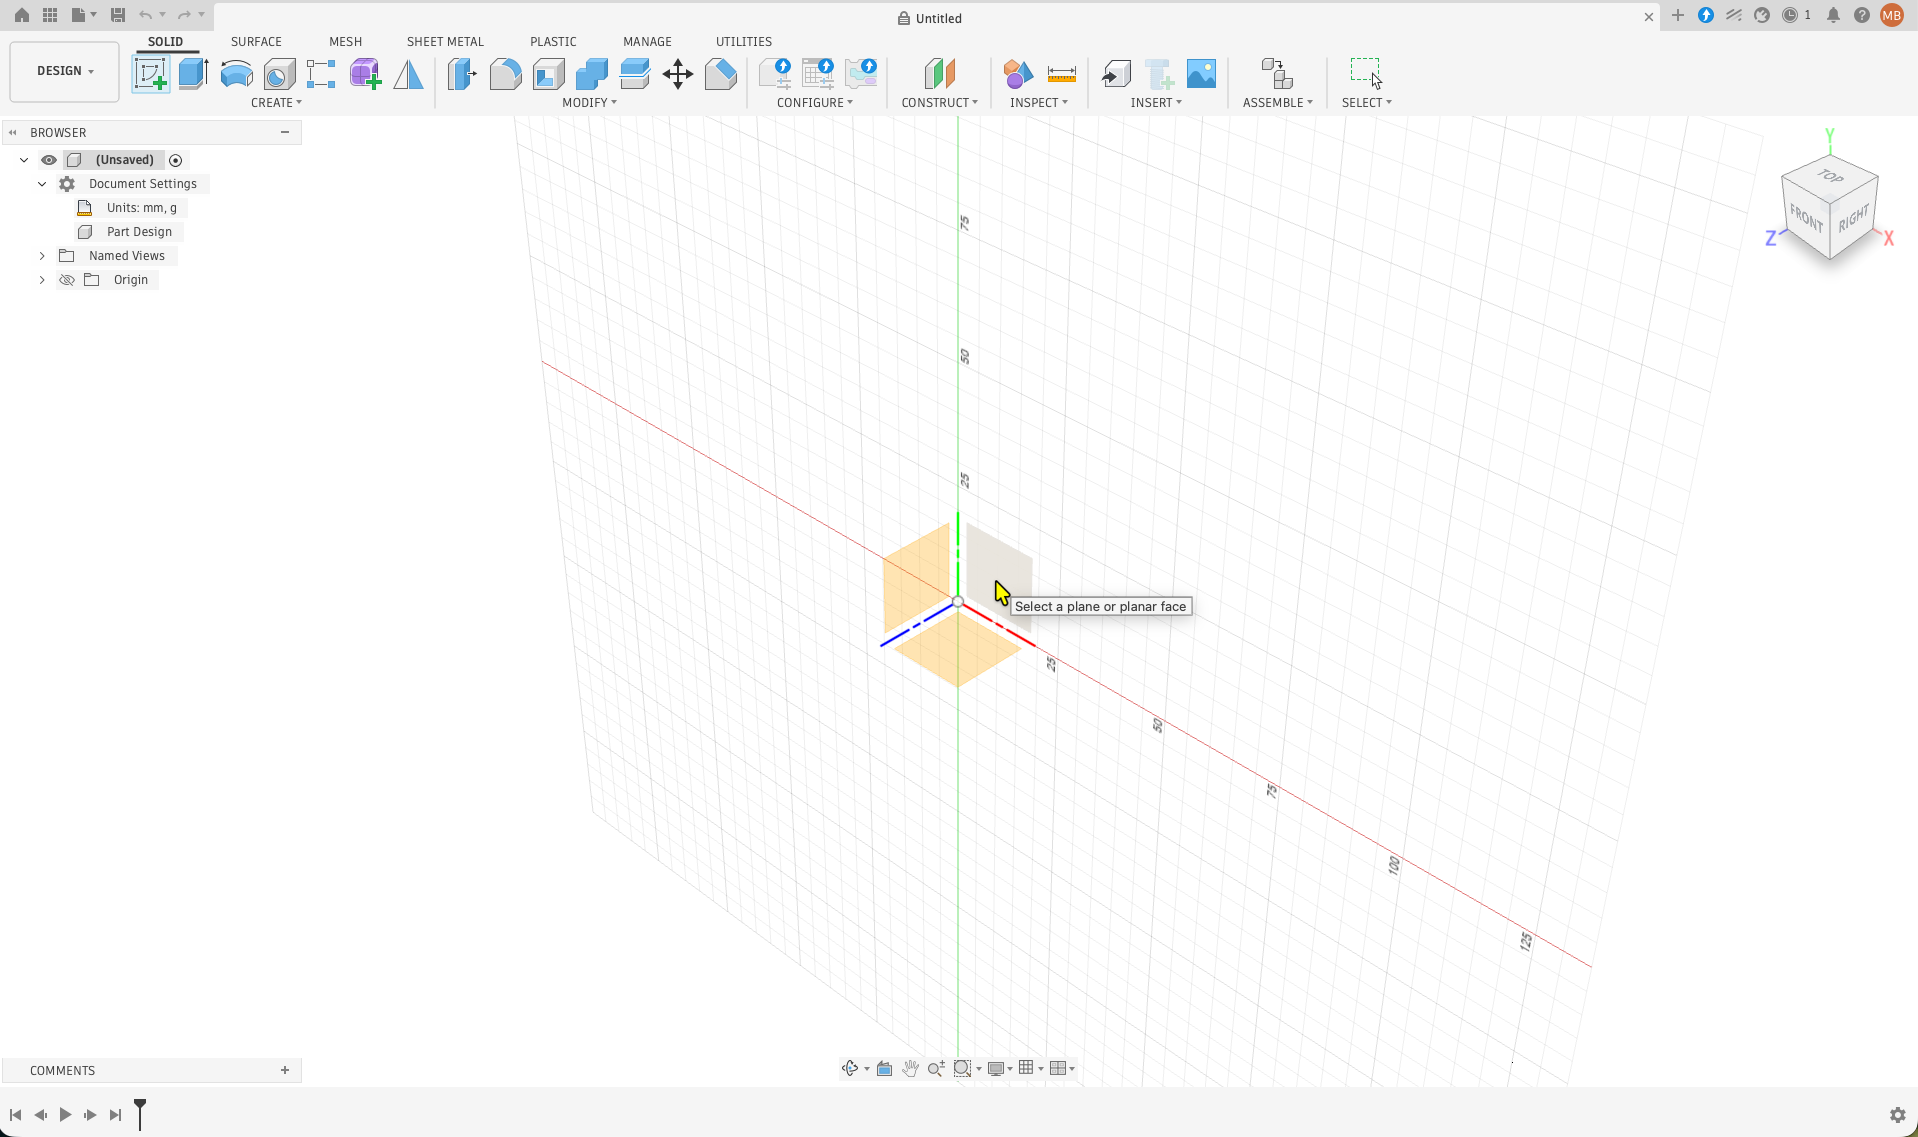This screenshot has width=1918, height=1137.
Task: Click the FRONT face of ViewCube
Action: pyautogui.click(x=1806, y=217)
